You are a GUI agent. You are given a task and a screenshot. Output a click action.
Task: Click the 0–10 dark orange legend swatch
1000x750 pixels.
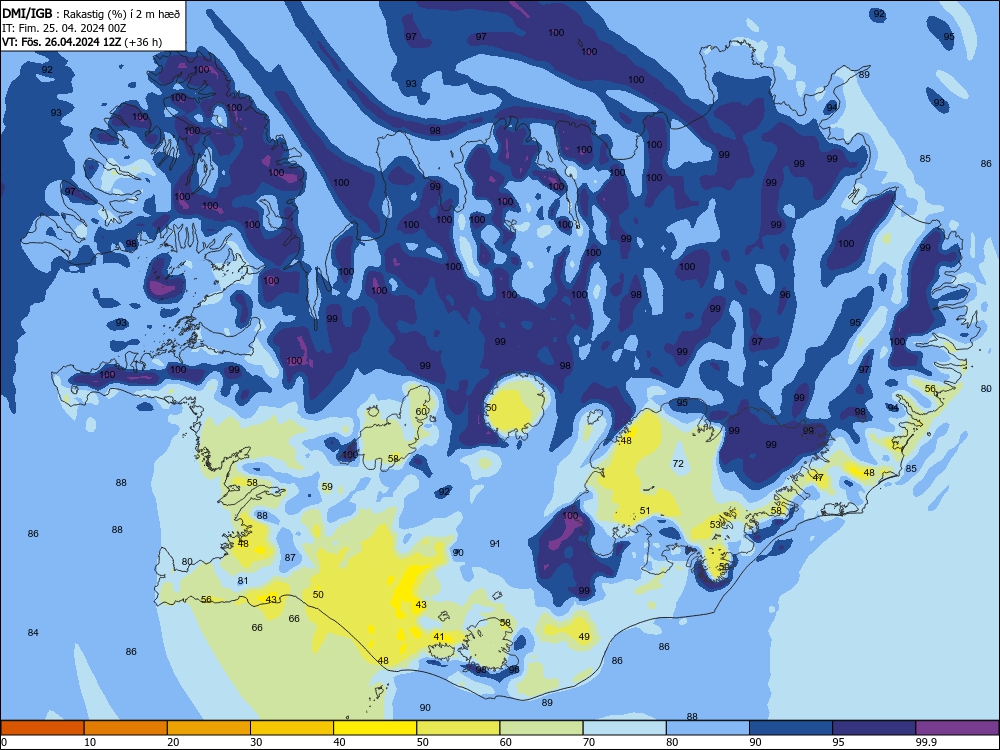click(x=42, y=728)
